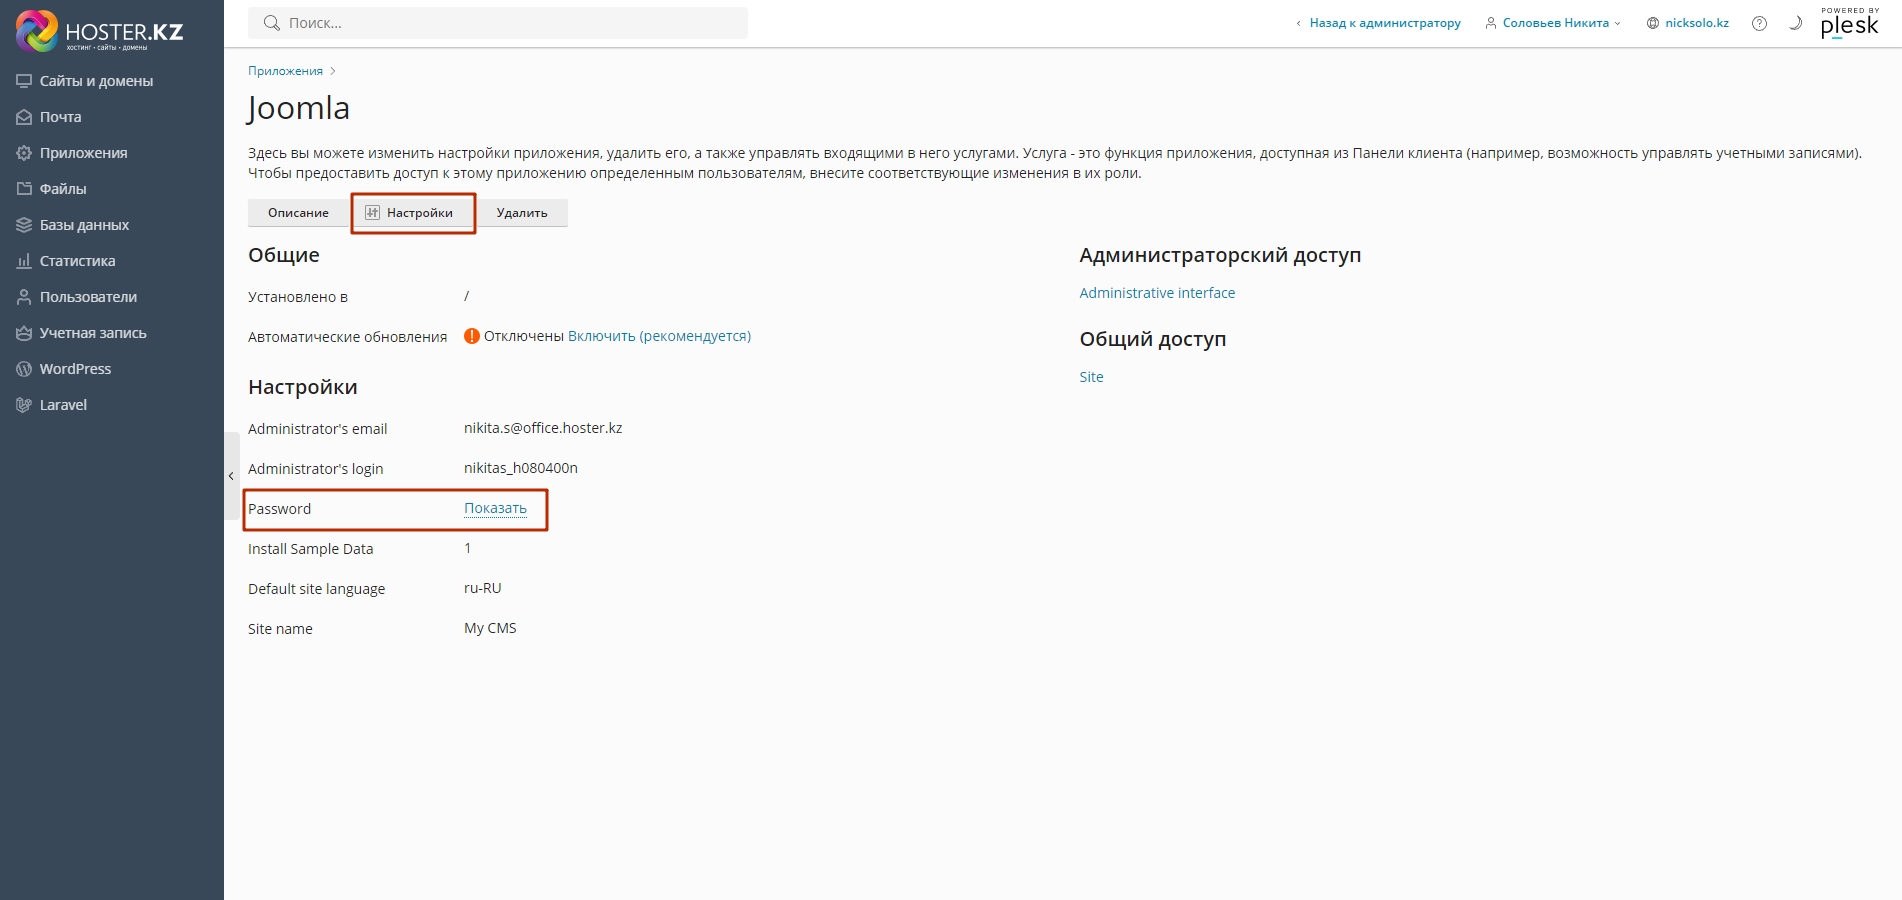Open the Соловьев Никита user dropdown
1902x900 pixels.
point(1552,23)
